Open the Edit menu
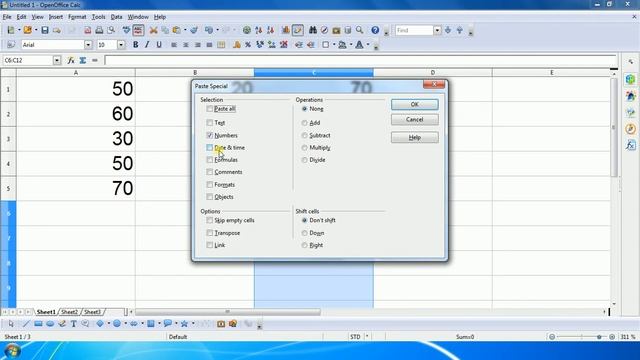 [x=21, y=17]
